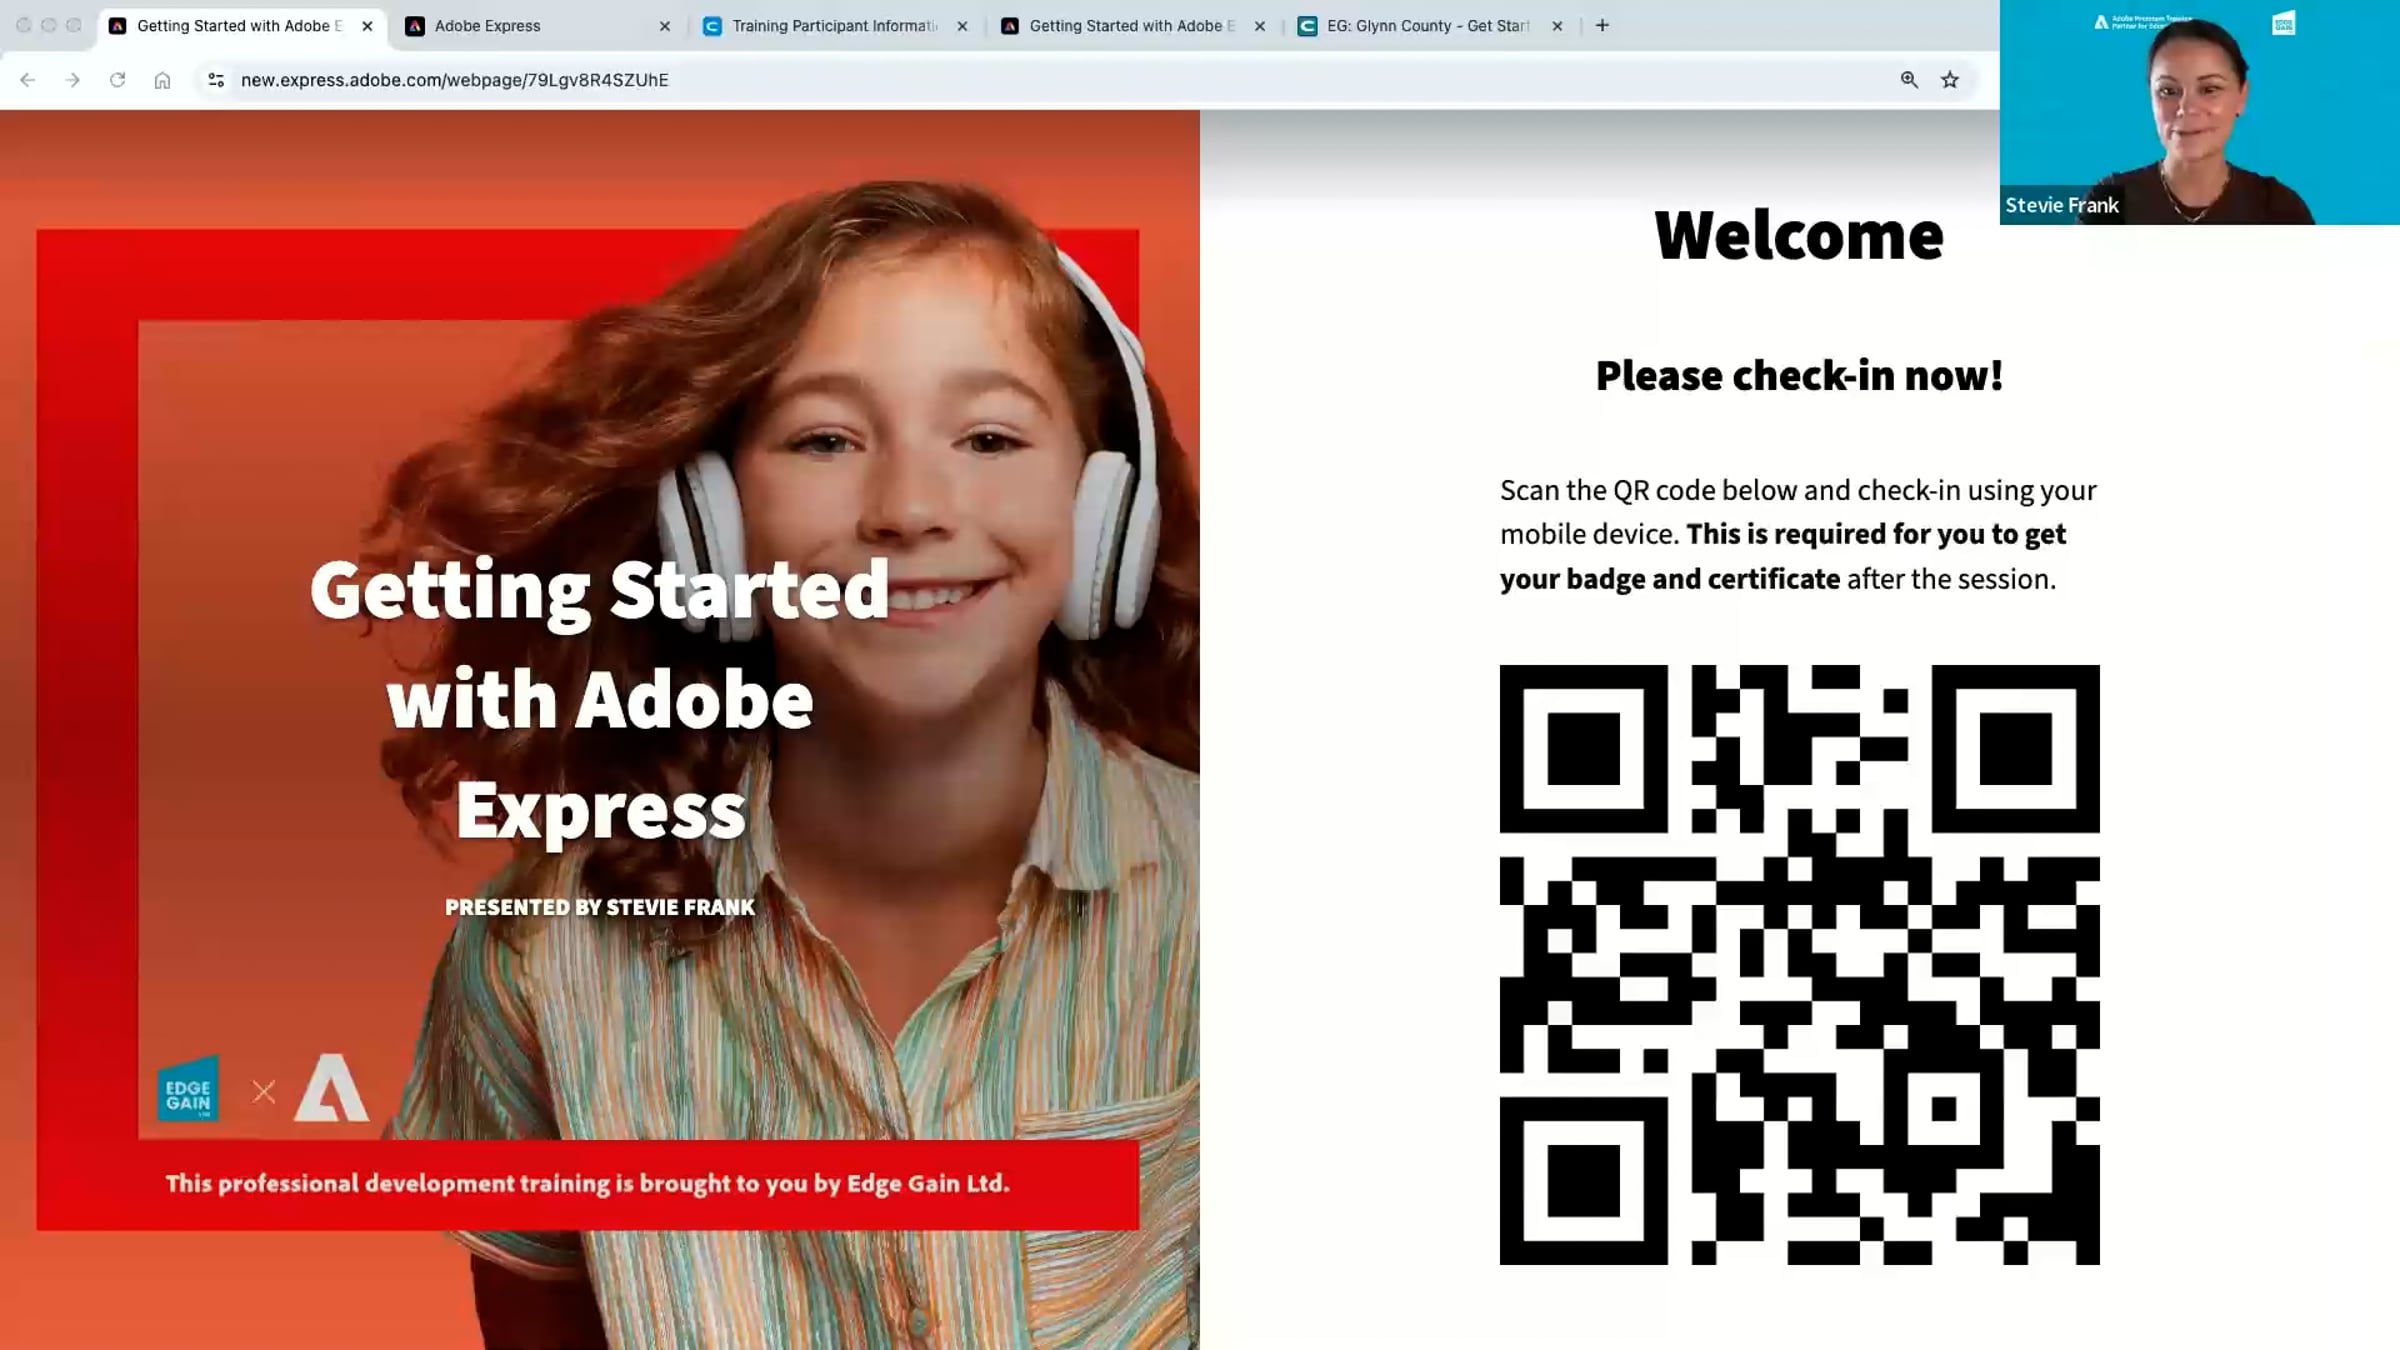Click the Stevie Frank webcam thumbnail
This screenshot has height=1350, width=2400.
pyautogui.click(x=2199, y=112)
